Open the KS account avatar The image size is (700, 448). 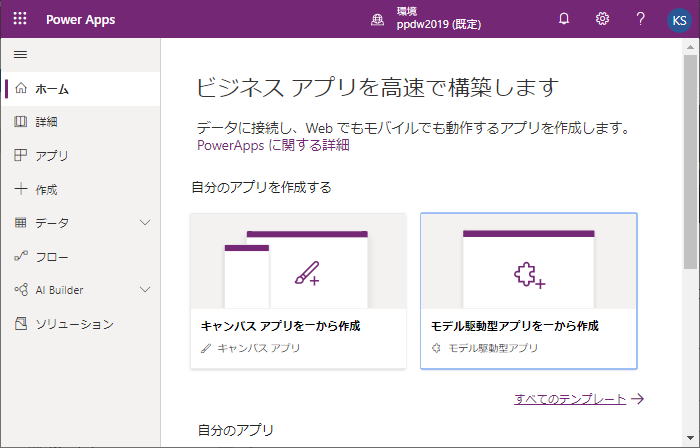[679, 20]
